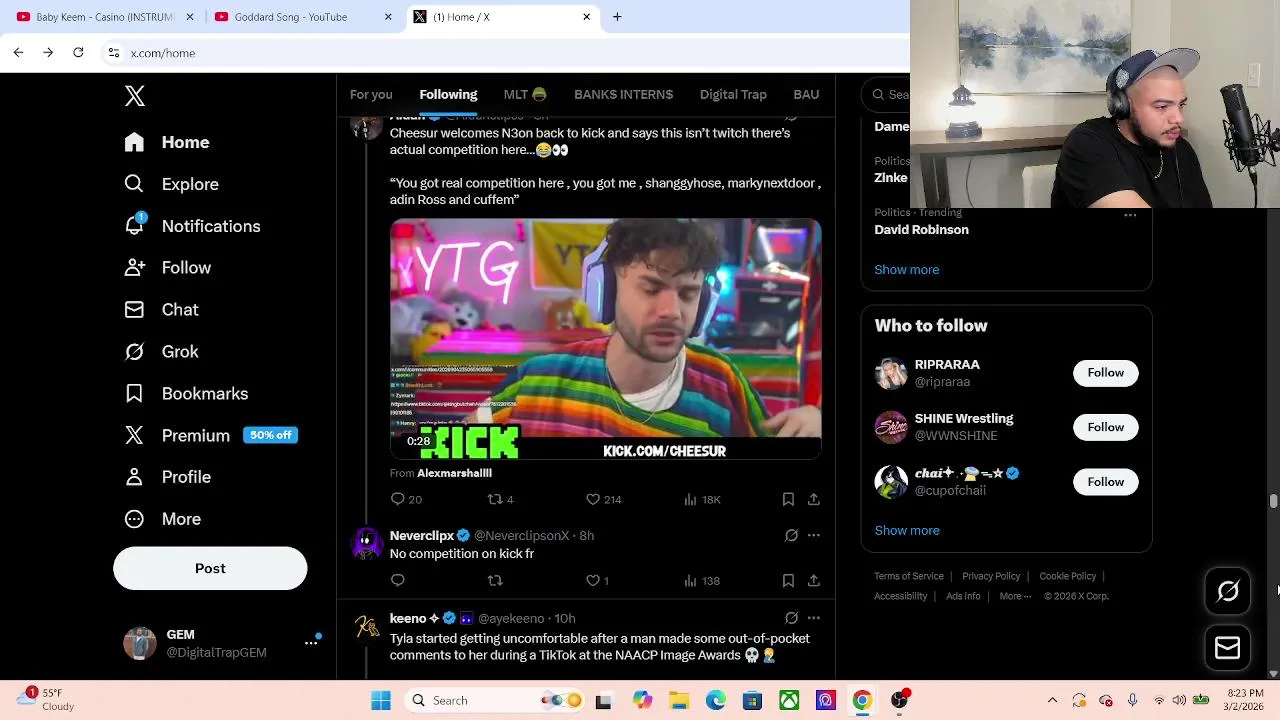The image size is (1280, 720).
Task: Select the Following tab
Action: 448,94
